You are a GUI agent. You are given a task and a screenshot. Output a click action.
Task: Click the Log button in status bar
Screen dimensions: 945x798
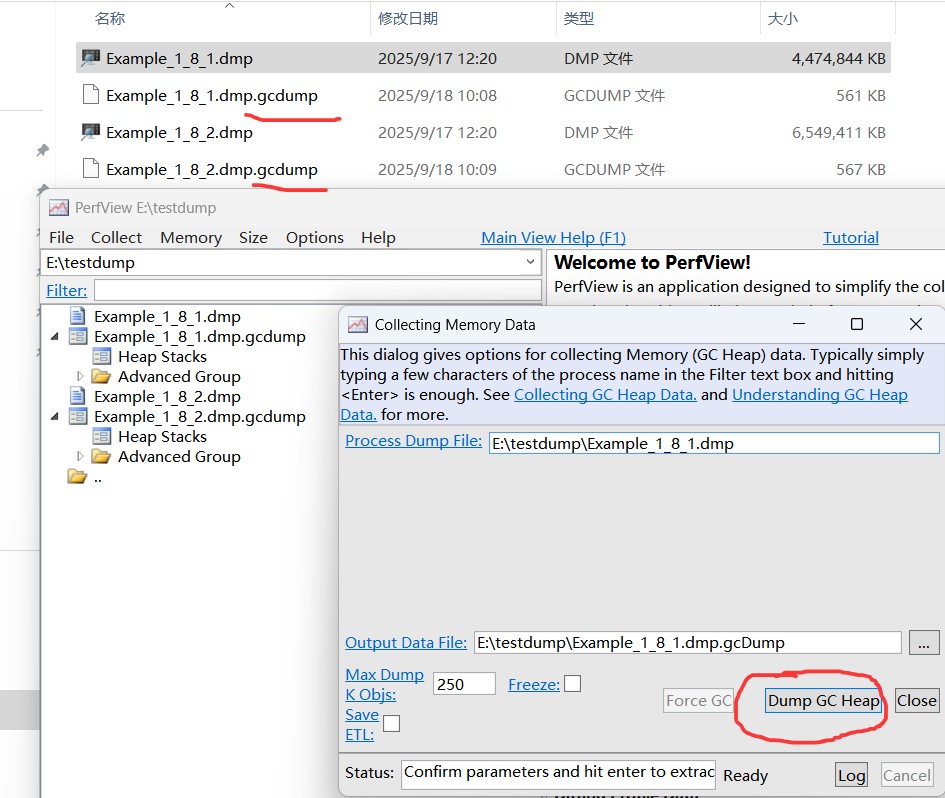[851, 775]
